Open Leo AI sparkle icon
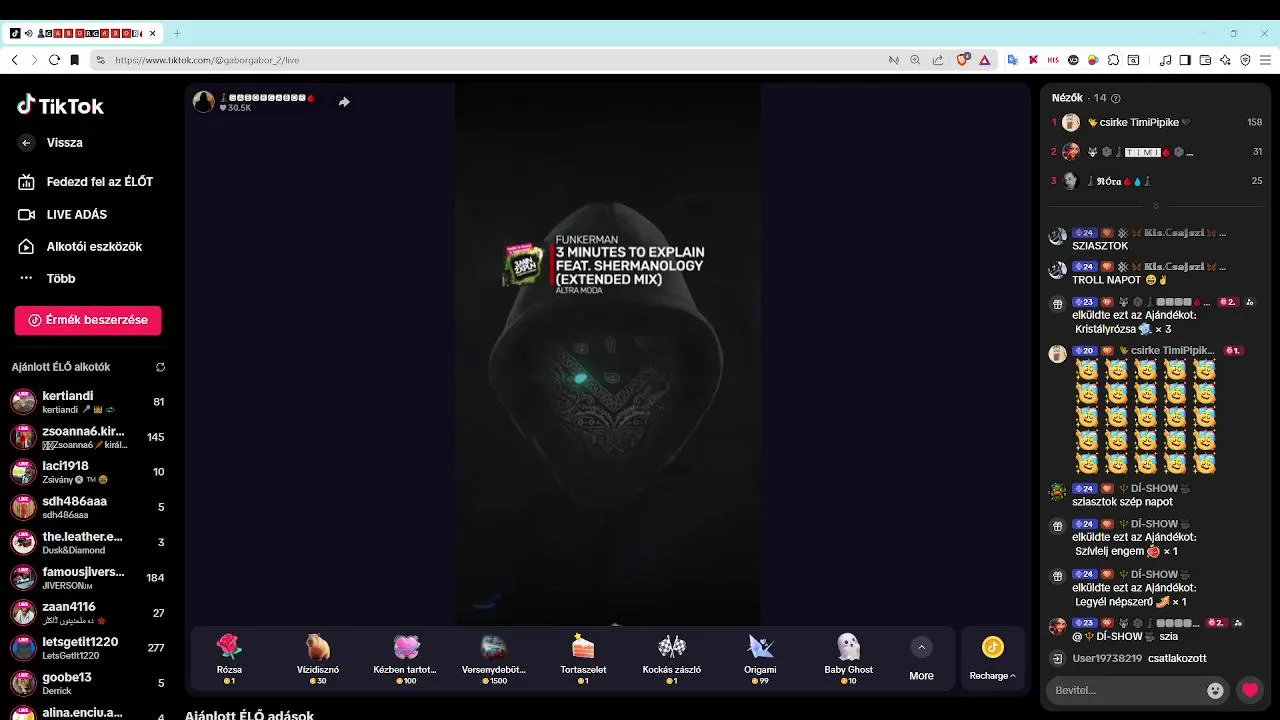Image resolution: width=1280 pixels, height=720 pixels. [1225, 60]
